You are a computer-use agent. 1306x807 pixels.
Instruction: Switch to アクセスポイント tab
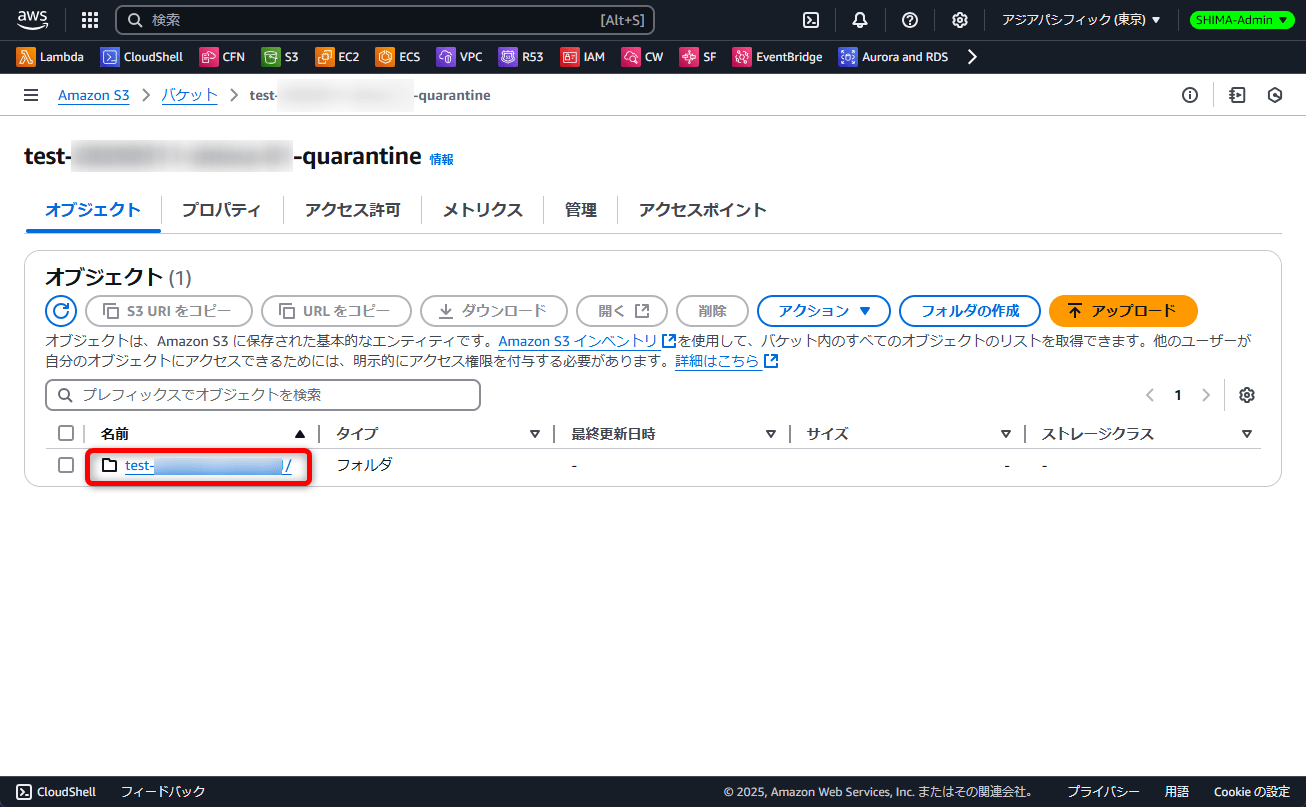click(x=702, y=210)
